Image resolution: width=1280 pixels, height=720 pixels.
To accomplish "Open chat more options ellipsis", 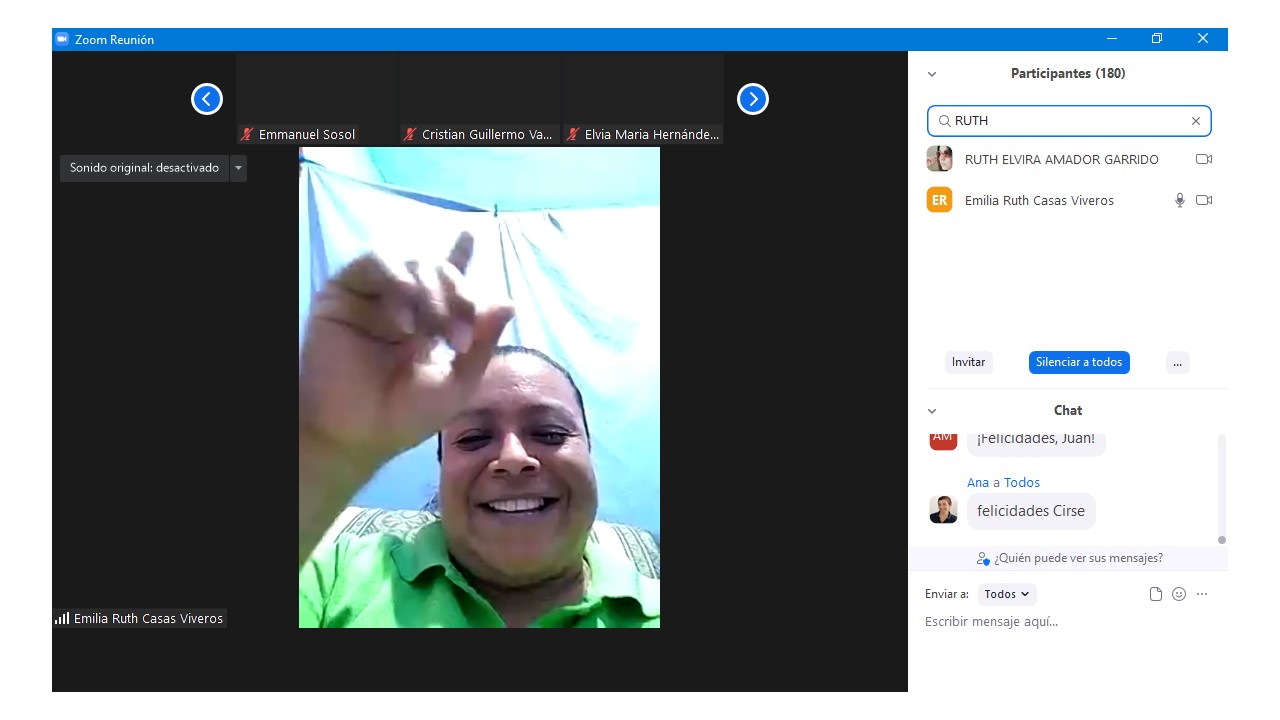I will click(1202, 594).
